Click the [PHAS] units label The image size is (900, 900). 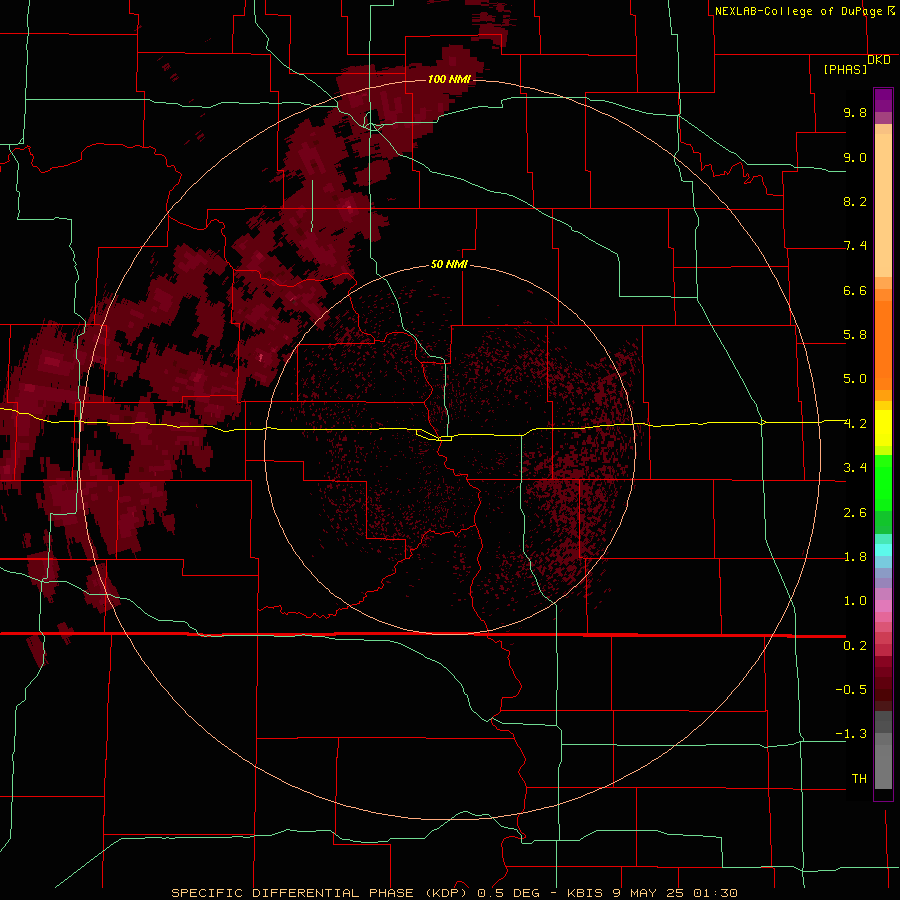tap(845, 69)
